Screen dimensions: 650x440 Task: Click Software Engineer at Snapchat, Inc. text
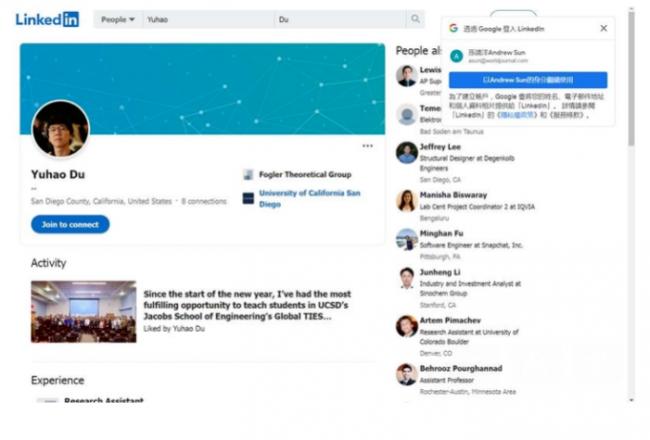(x=471, y=246)
